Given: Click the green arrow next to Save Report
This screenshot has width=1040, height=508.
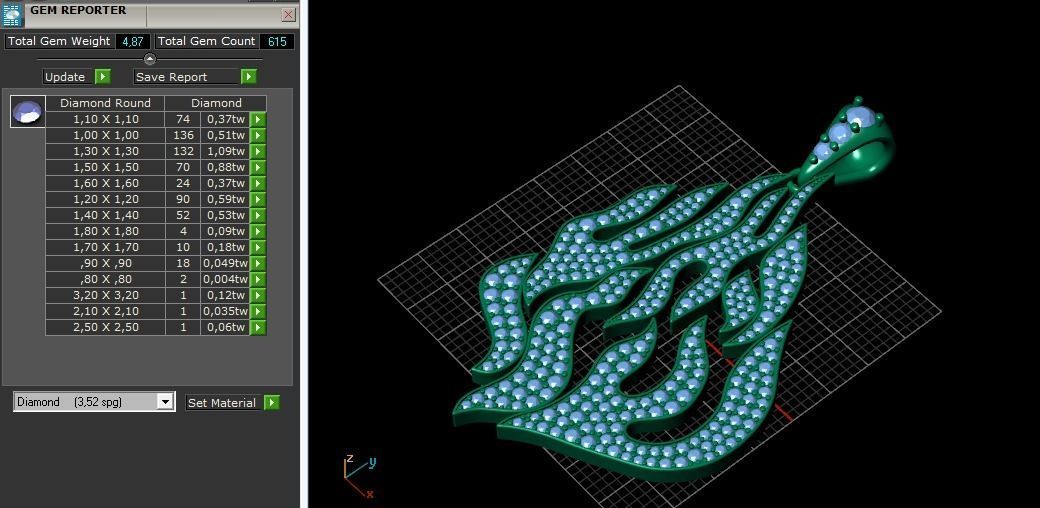Looking at the screenshot, I should pyautogui.click(x=249, y=77).
